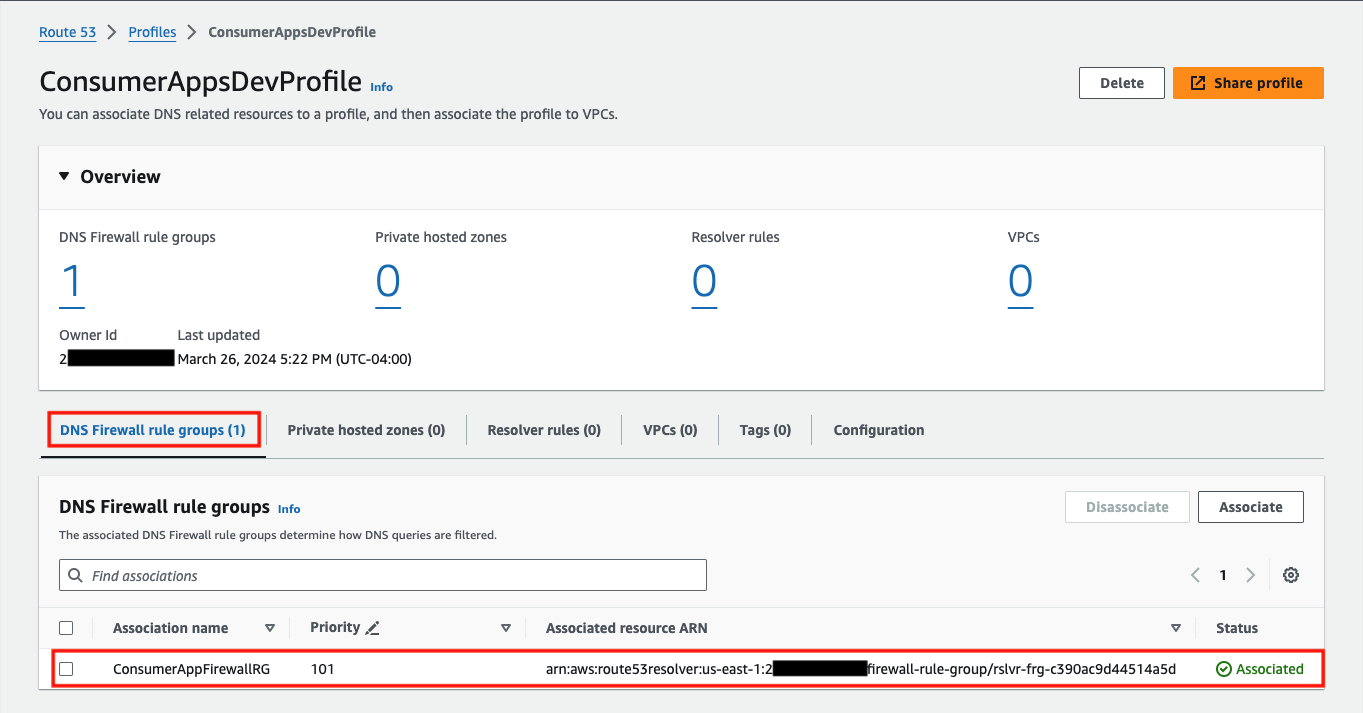Switch to VPCs tab
Image resolution: width=1363 pixels, height=713 pixels.
click(x=670, y=430)
